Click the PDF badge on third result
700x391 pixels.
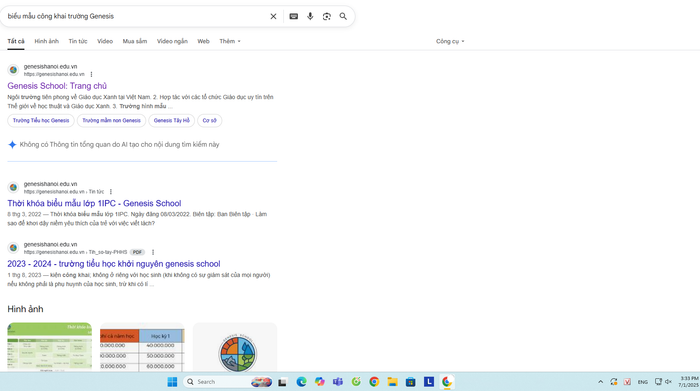coord(138,252)
